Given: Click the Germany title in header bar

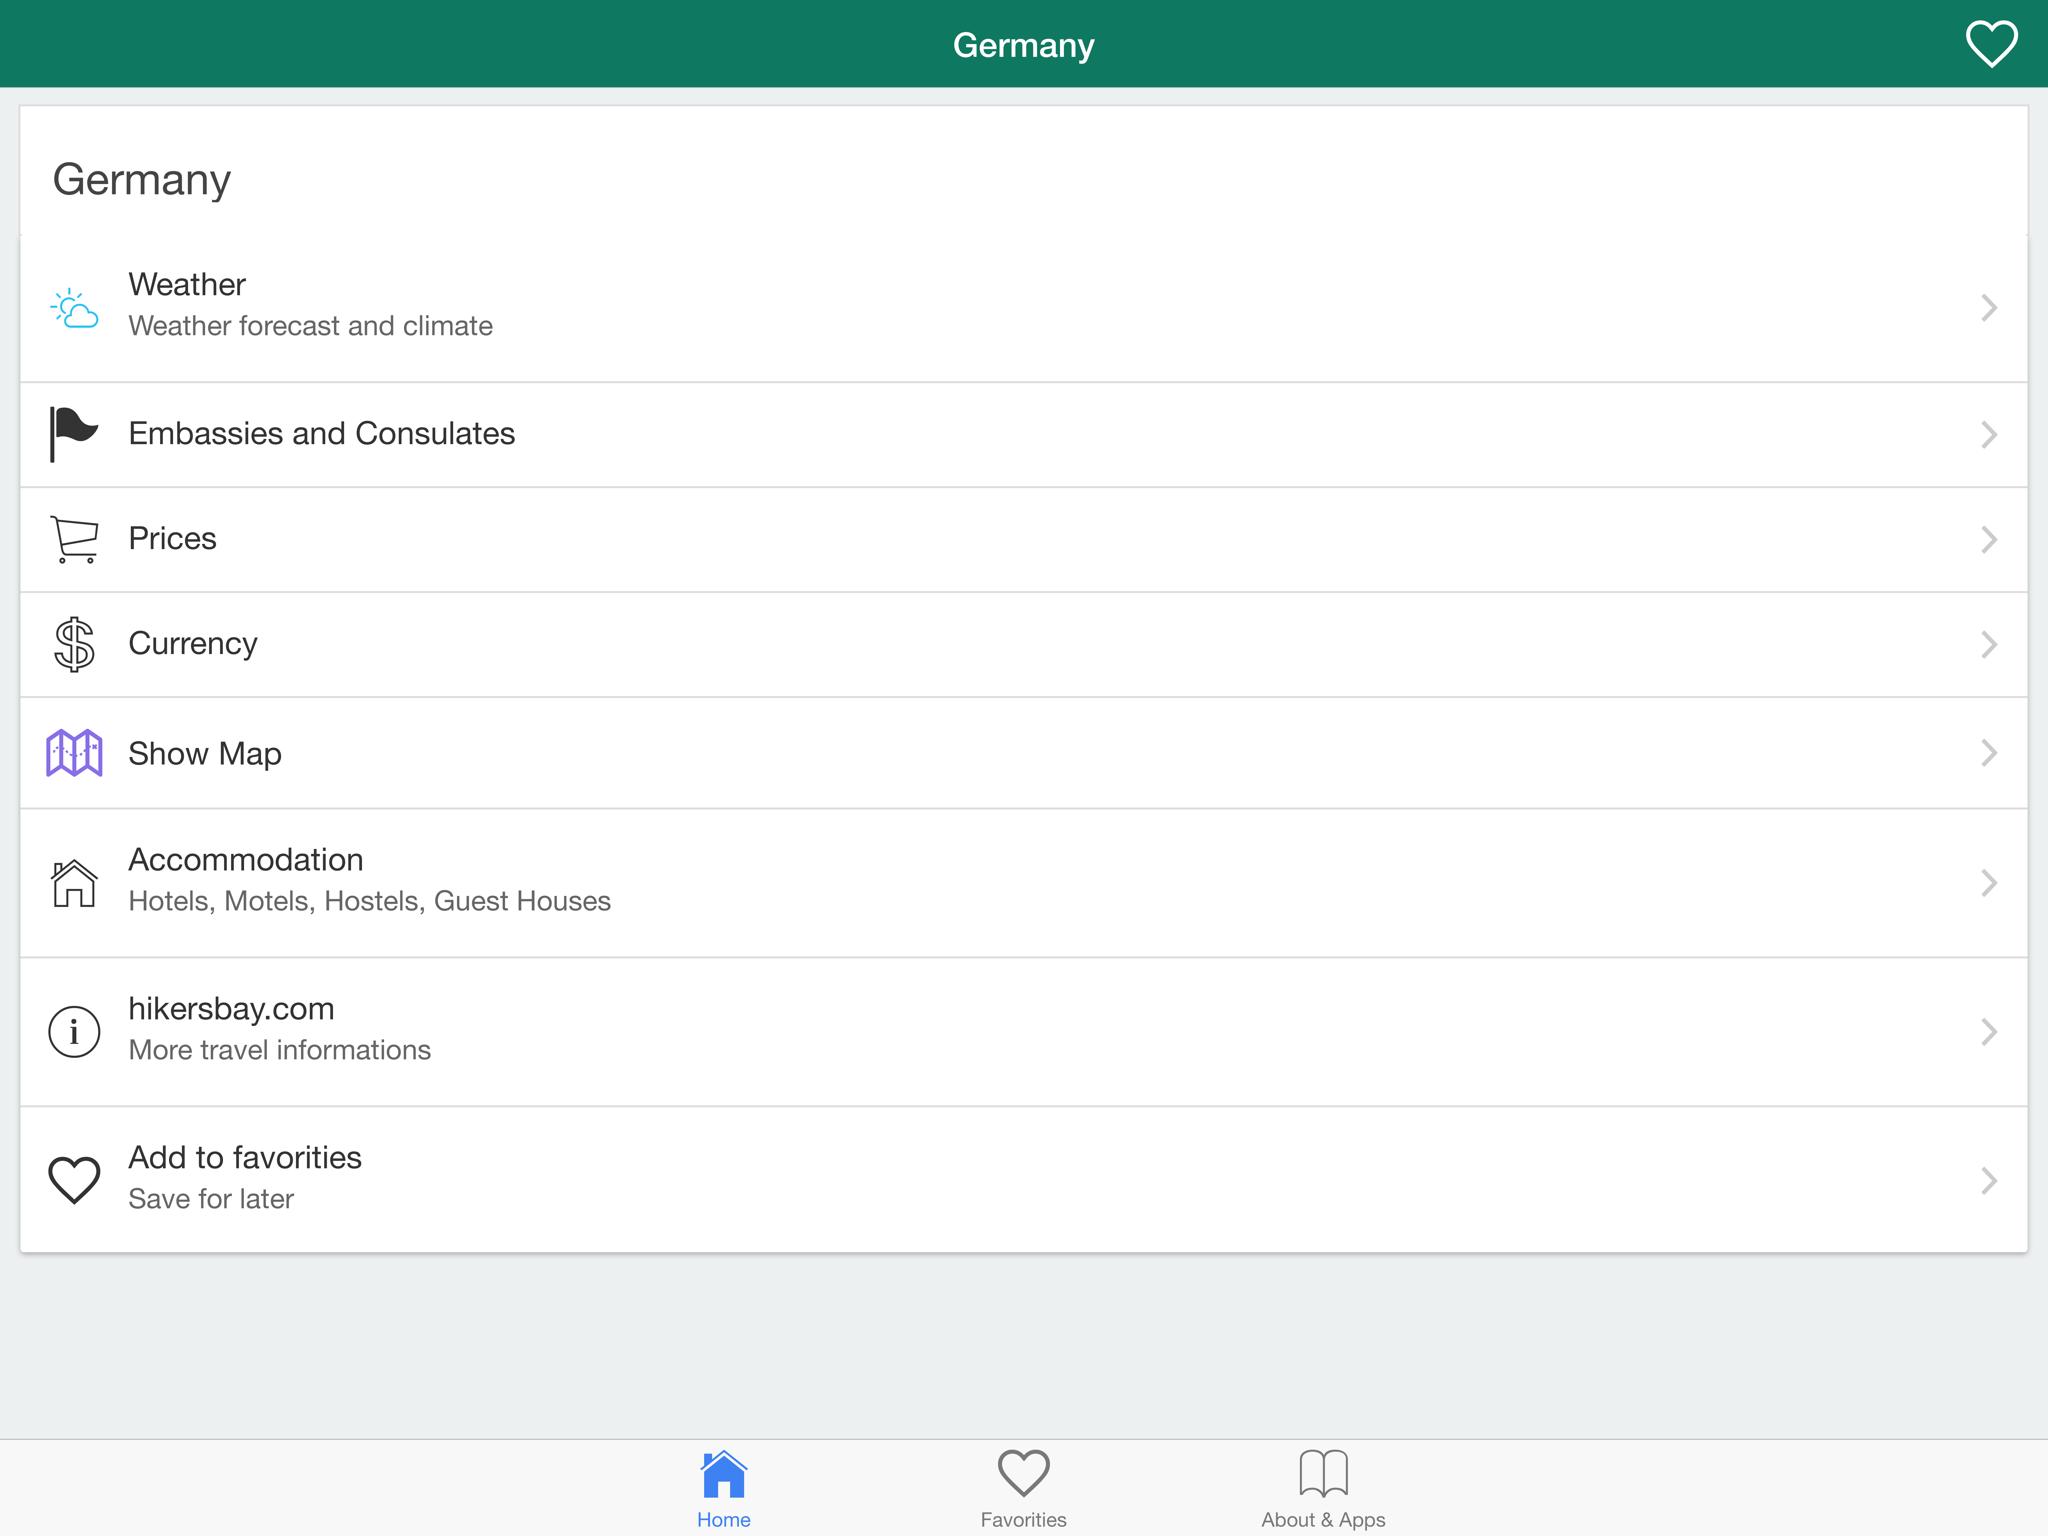Looking at the screenshot, I should pyautogui.click(x=1023, y=46).
